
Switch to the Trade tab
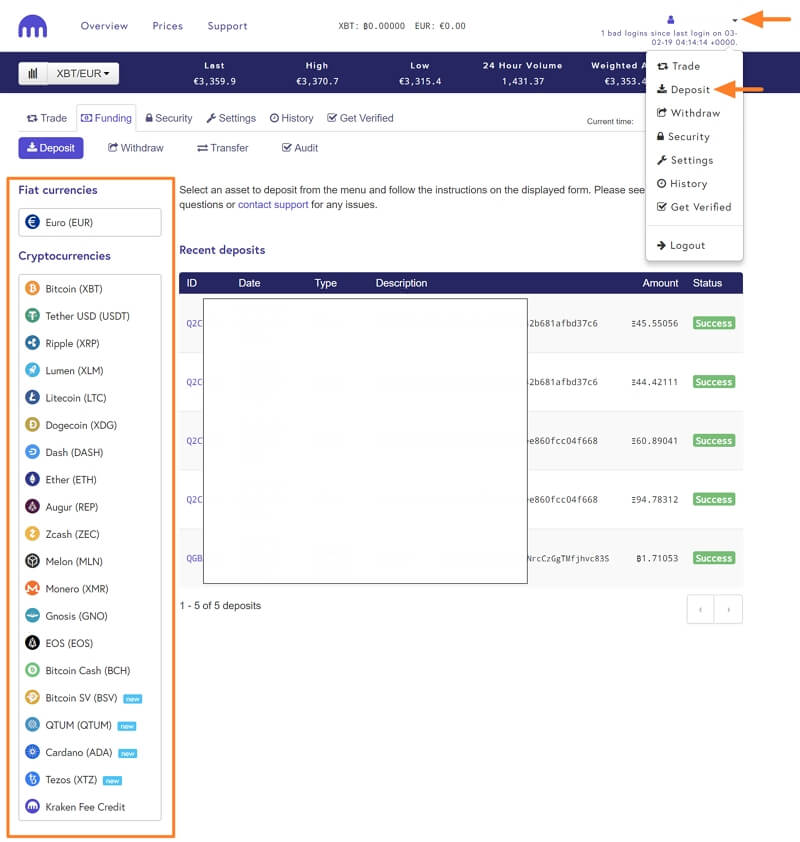47,118
